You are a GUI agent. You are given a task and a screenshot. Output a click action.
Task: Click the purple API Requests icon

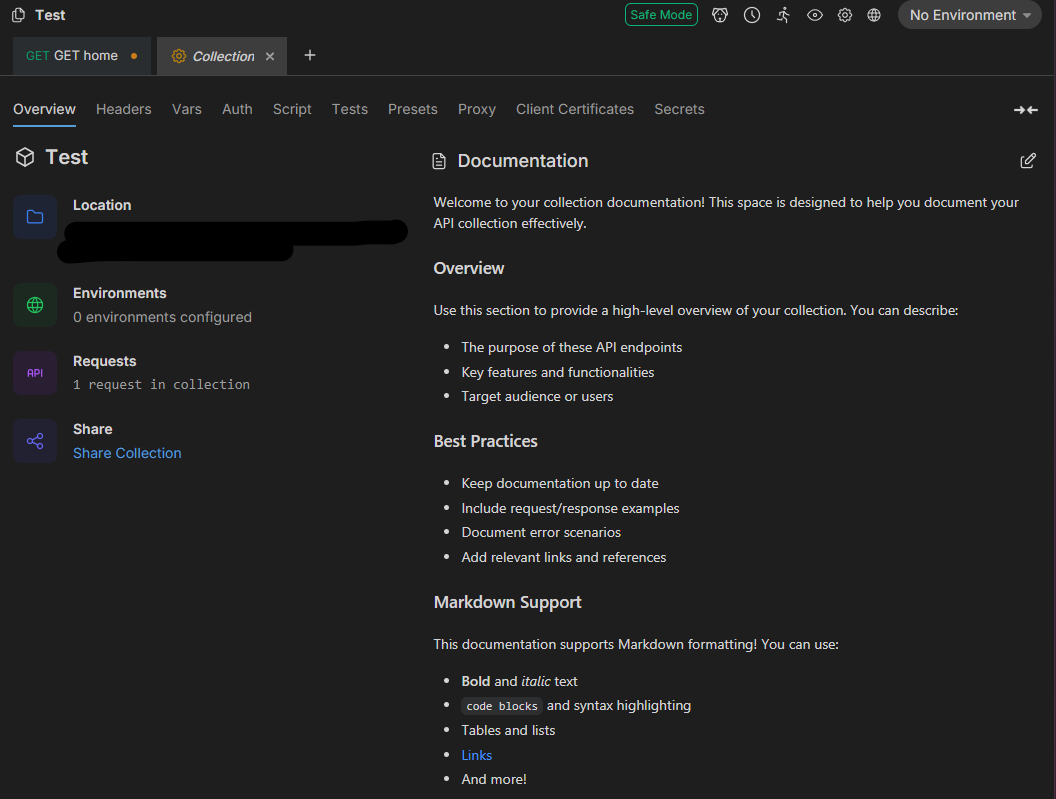point(35,373)
